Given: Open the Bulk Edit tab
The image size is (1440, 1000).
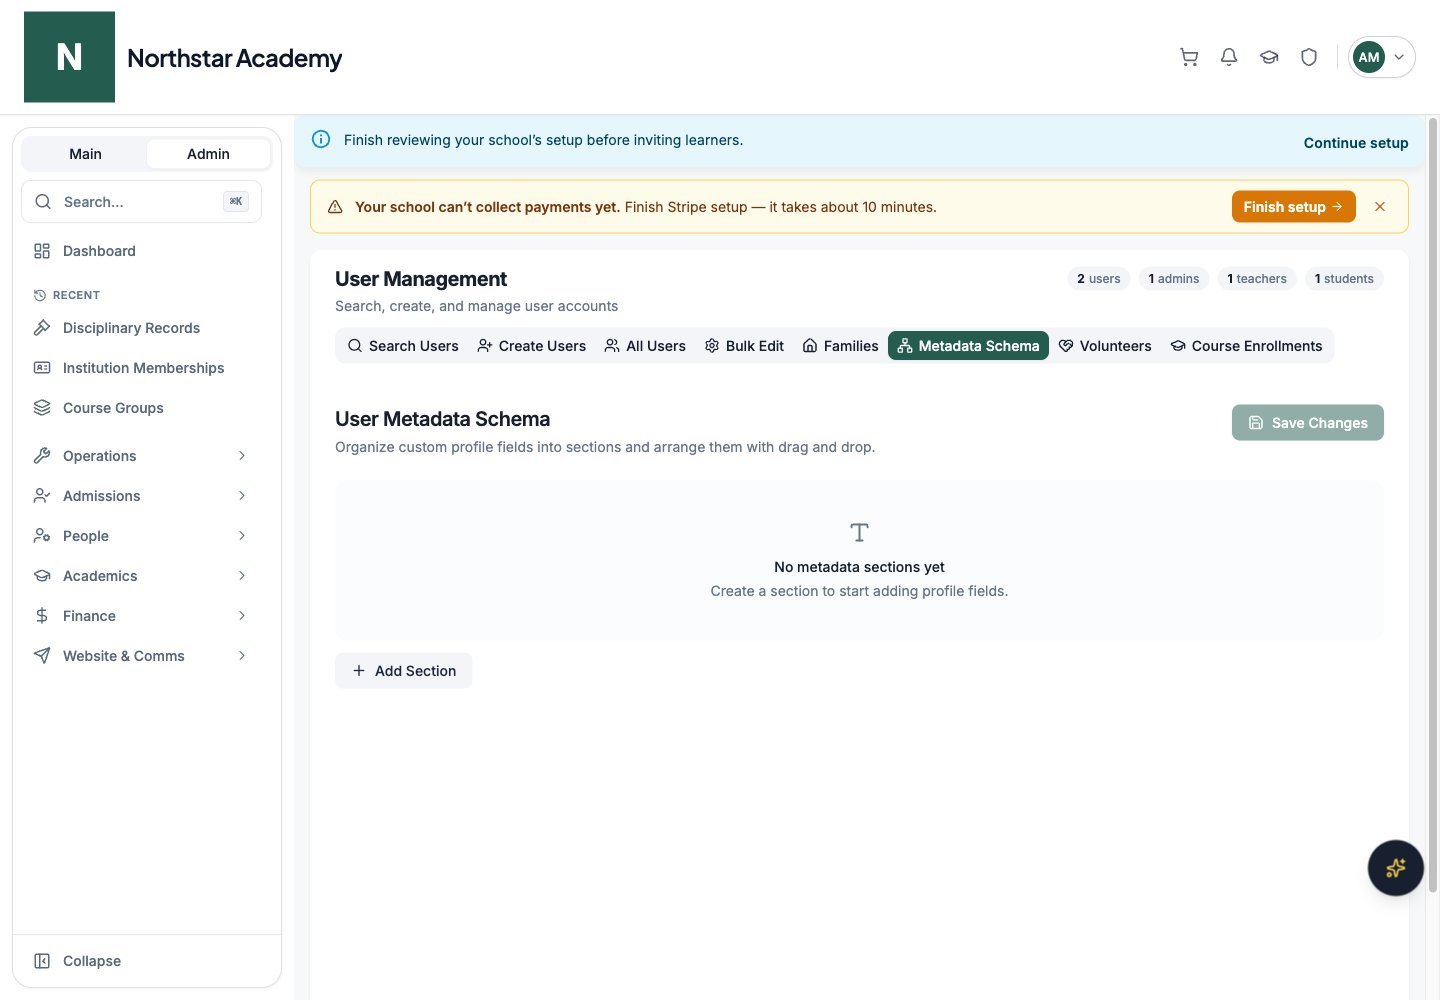Looking at the screenshot, I should (x=744, y=346).
